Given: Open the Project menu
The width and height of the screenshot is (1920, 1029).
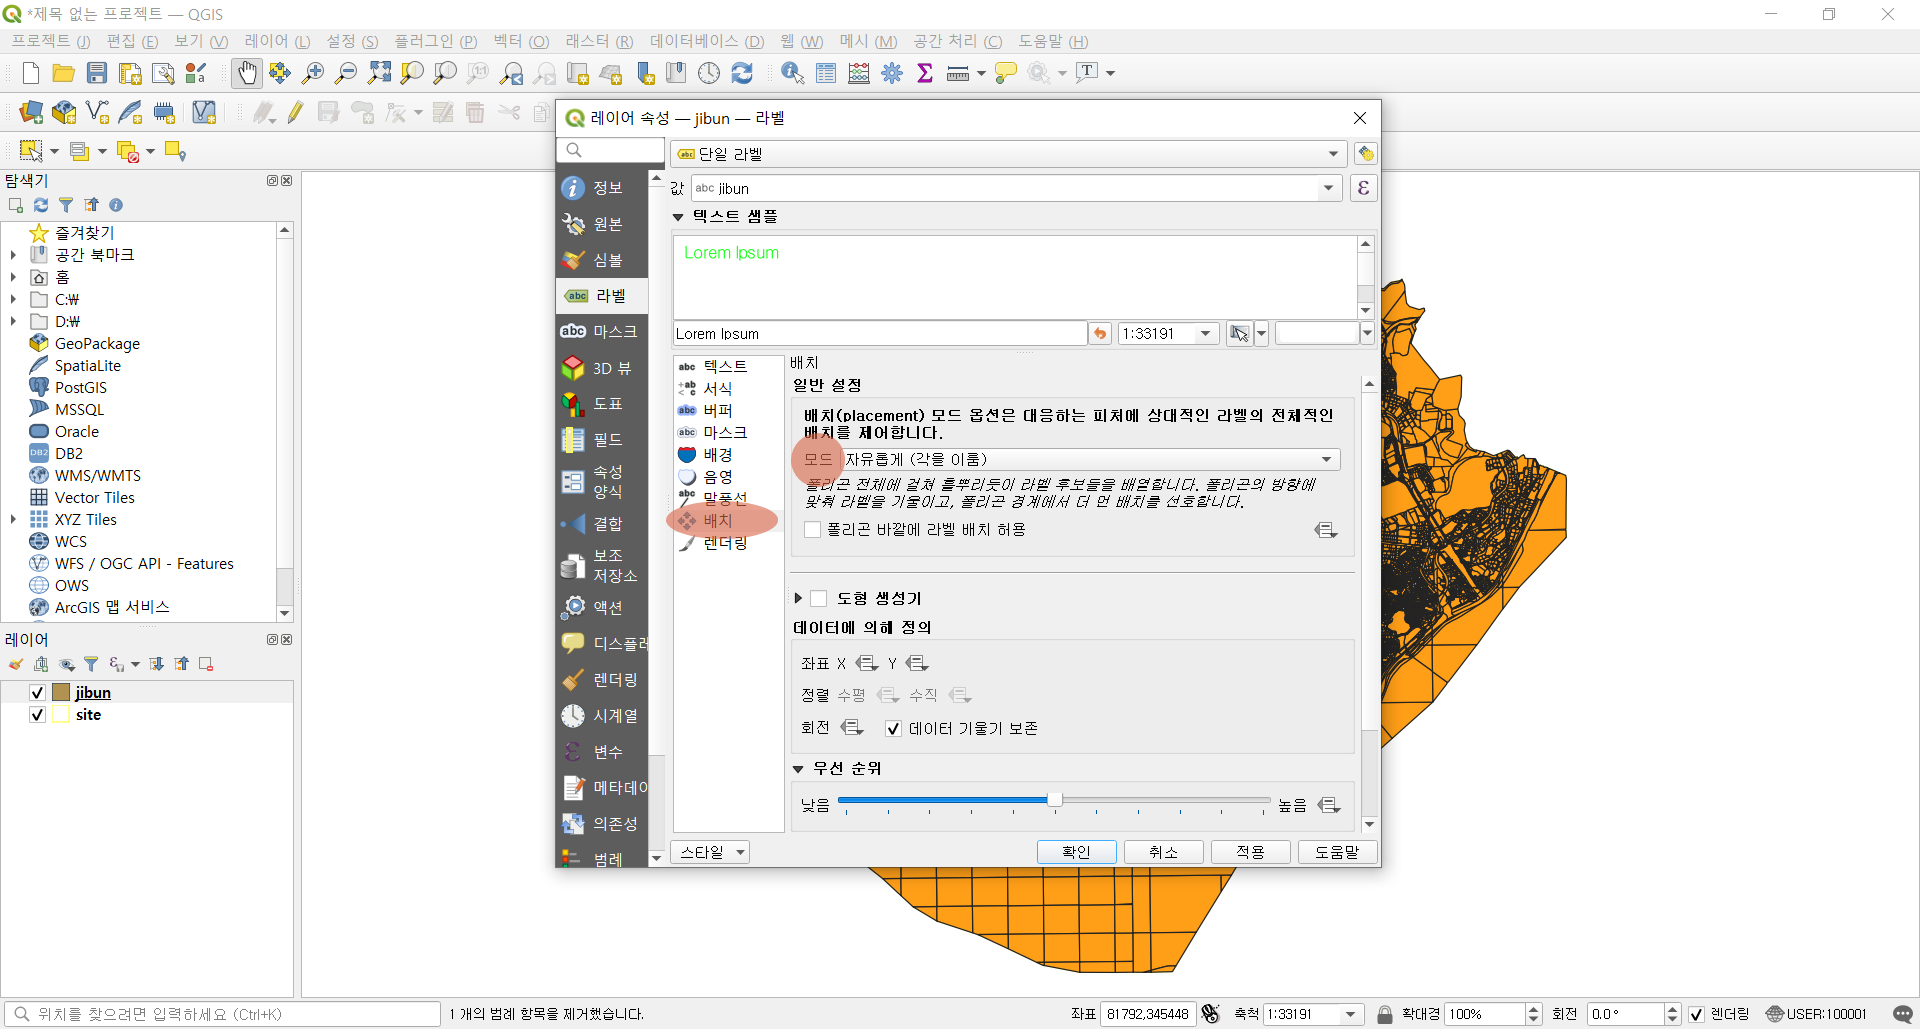Looking at the screenshot, I should click(x=50, y=41).
